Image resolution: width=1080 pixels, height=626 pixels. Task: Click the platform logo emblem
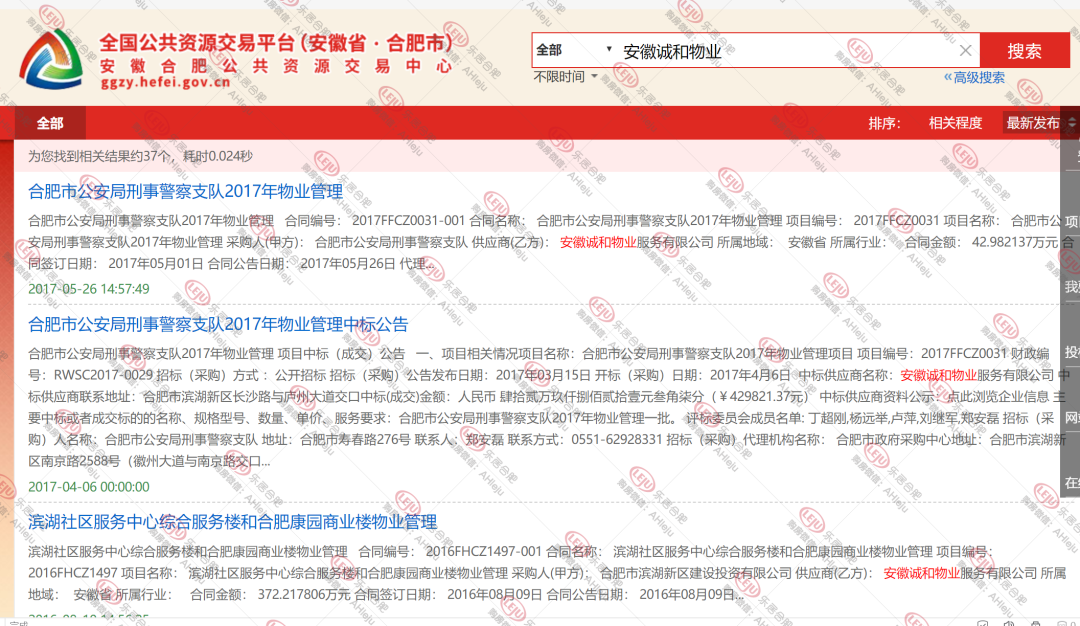51,59
